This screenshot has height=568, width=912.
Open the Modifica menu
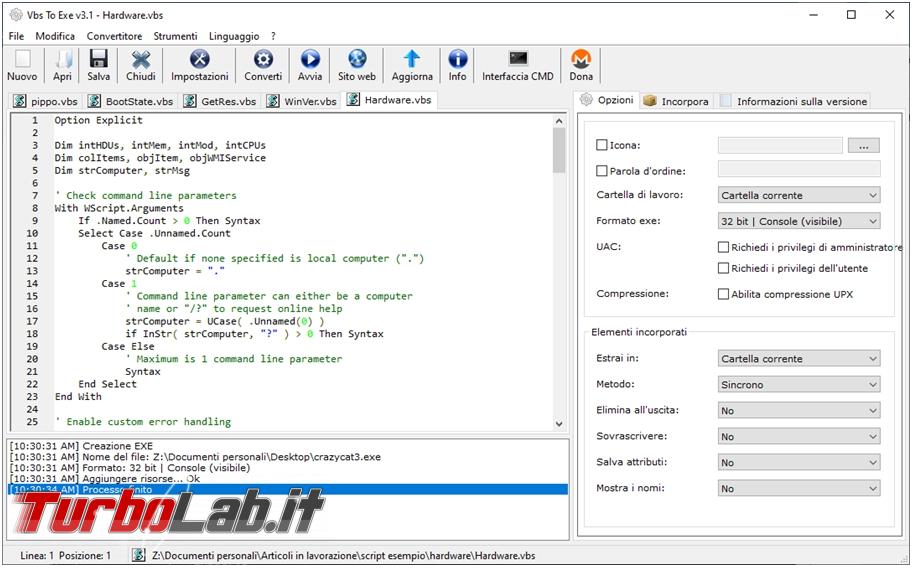pyautogui.click(x=55, y=36)
